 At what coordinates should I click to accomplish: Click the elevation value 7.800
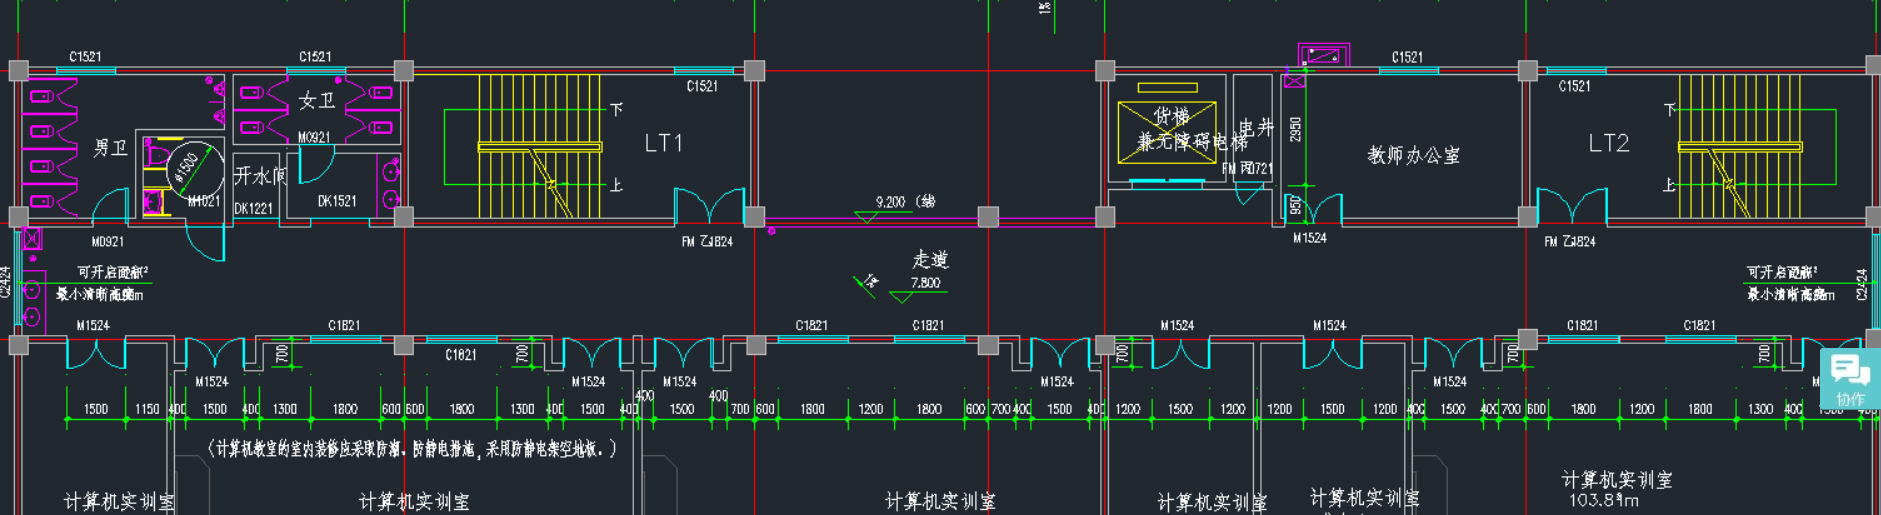click(925, 283)
